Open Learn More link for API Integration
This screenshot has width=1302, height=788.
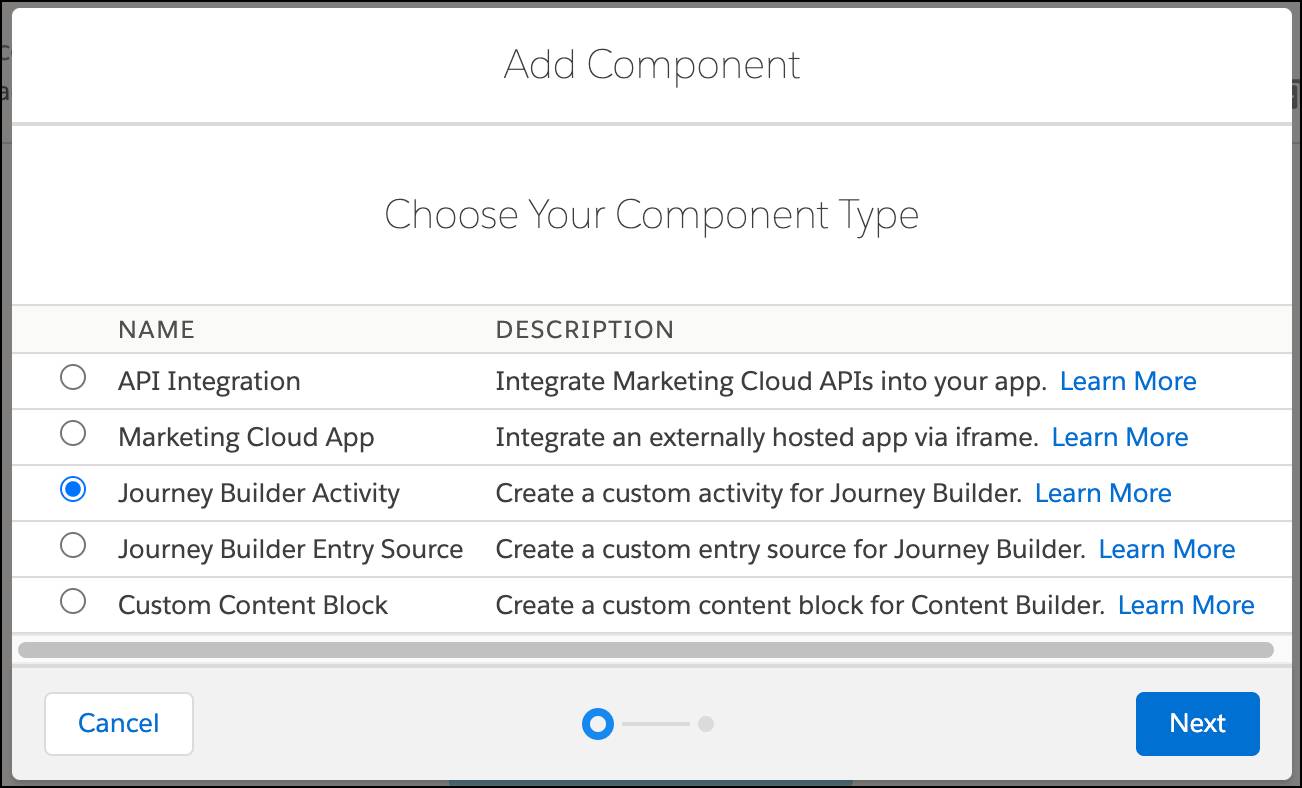[1128, 381]
